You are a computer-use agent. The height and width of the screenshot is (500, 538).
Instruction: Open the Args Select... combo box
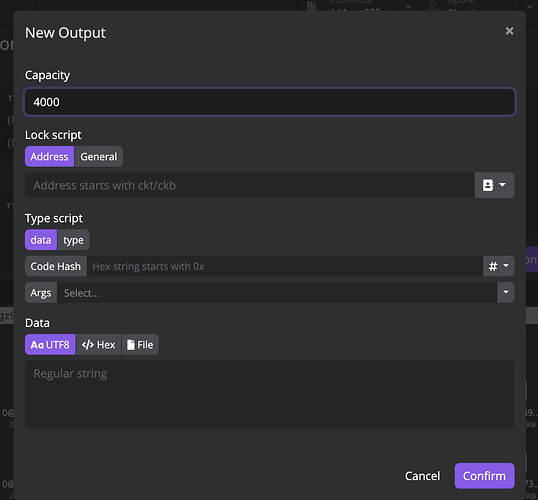(x=277, y=292)
